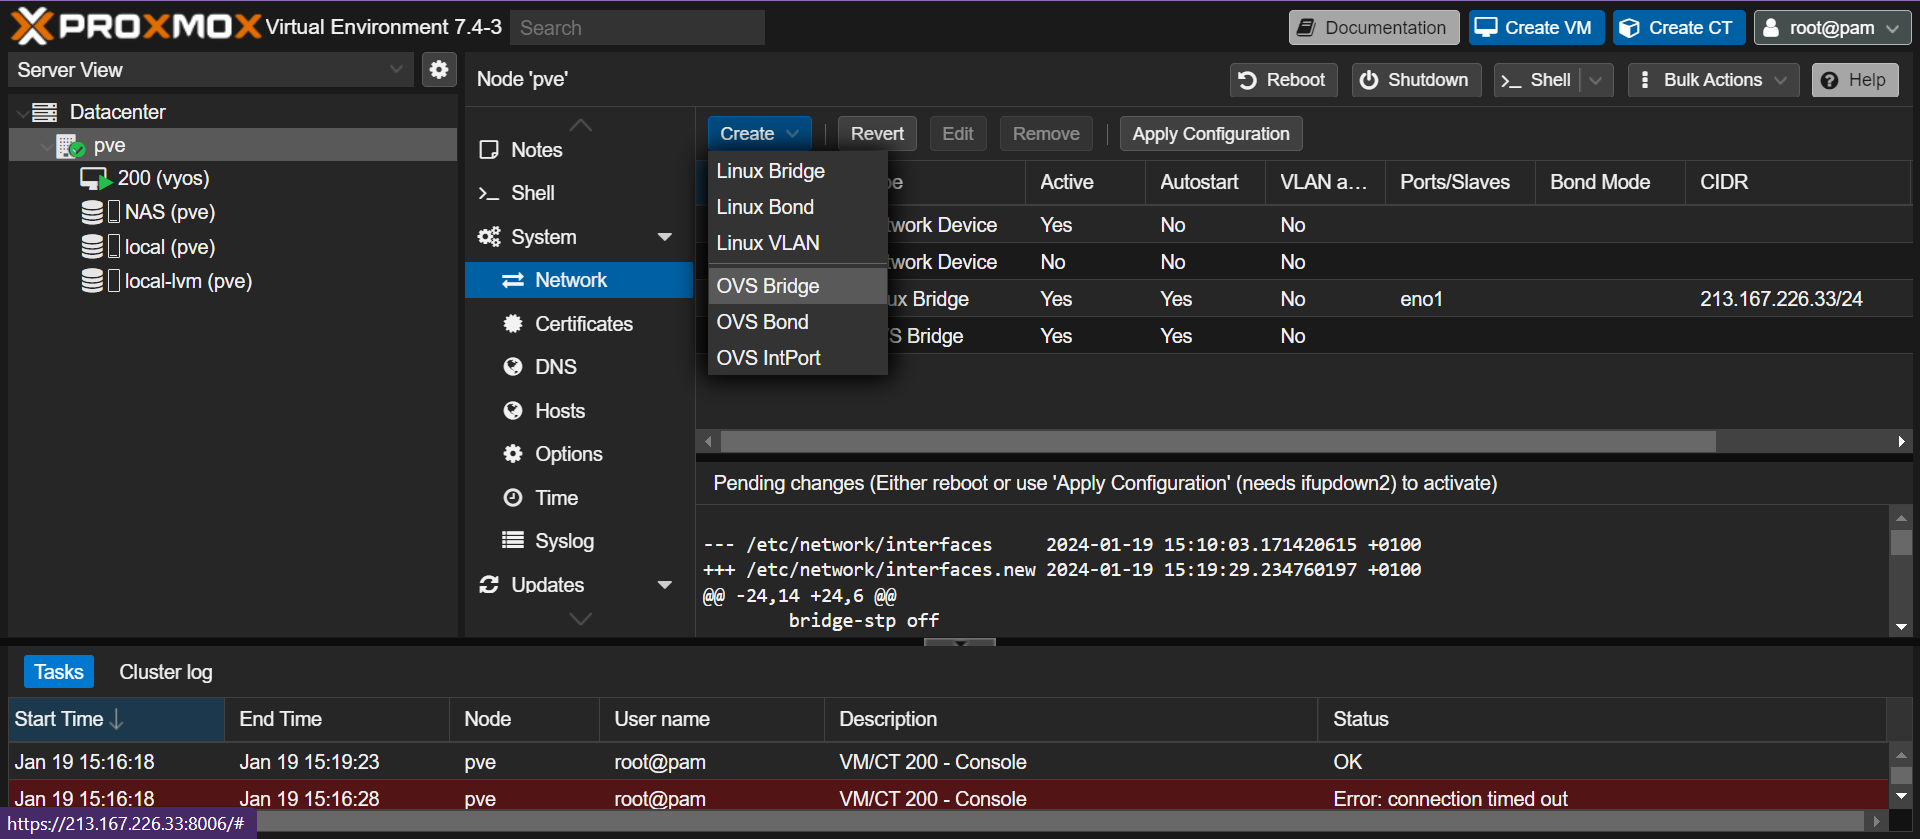
Task: Click the root@pam user icon
Action: [x=1771, y=28]
